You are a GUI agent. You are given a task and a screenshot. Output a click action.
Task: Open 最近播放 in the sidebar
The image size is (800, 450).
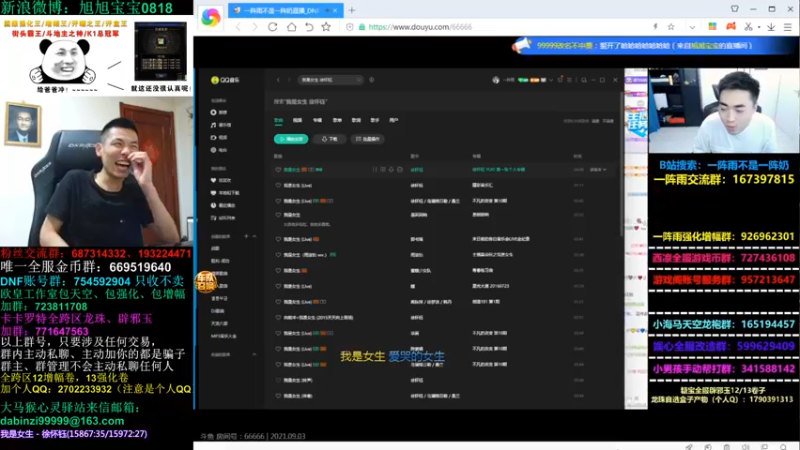click(x=222, y=206)
